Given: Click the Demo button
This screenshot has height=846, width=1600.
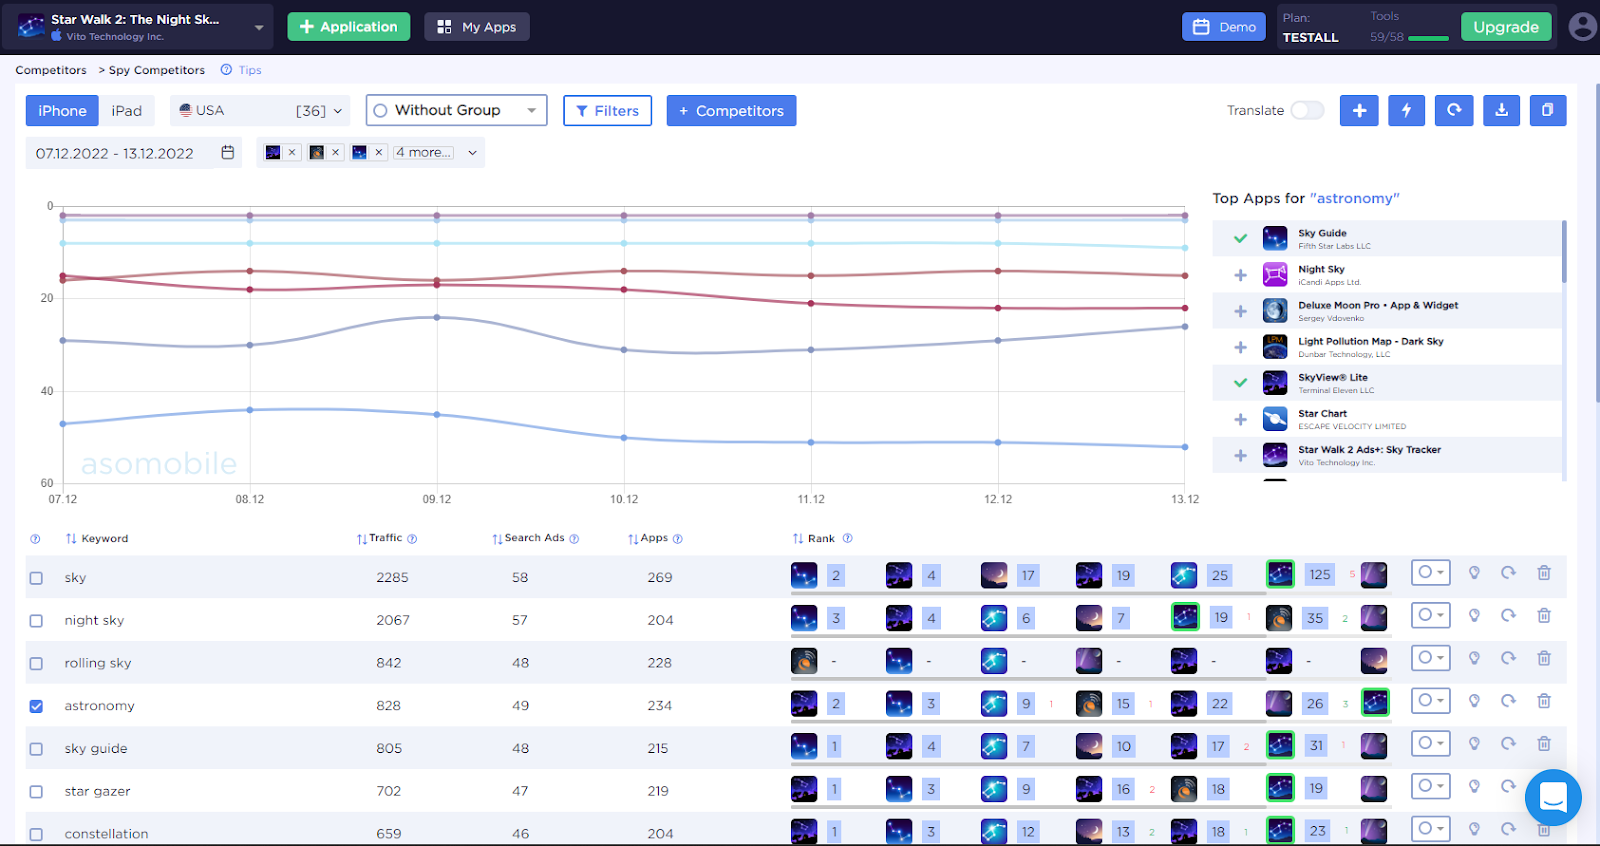Looking at the screenshot, I should click(1224, 27).
